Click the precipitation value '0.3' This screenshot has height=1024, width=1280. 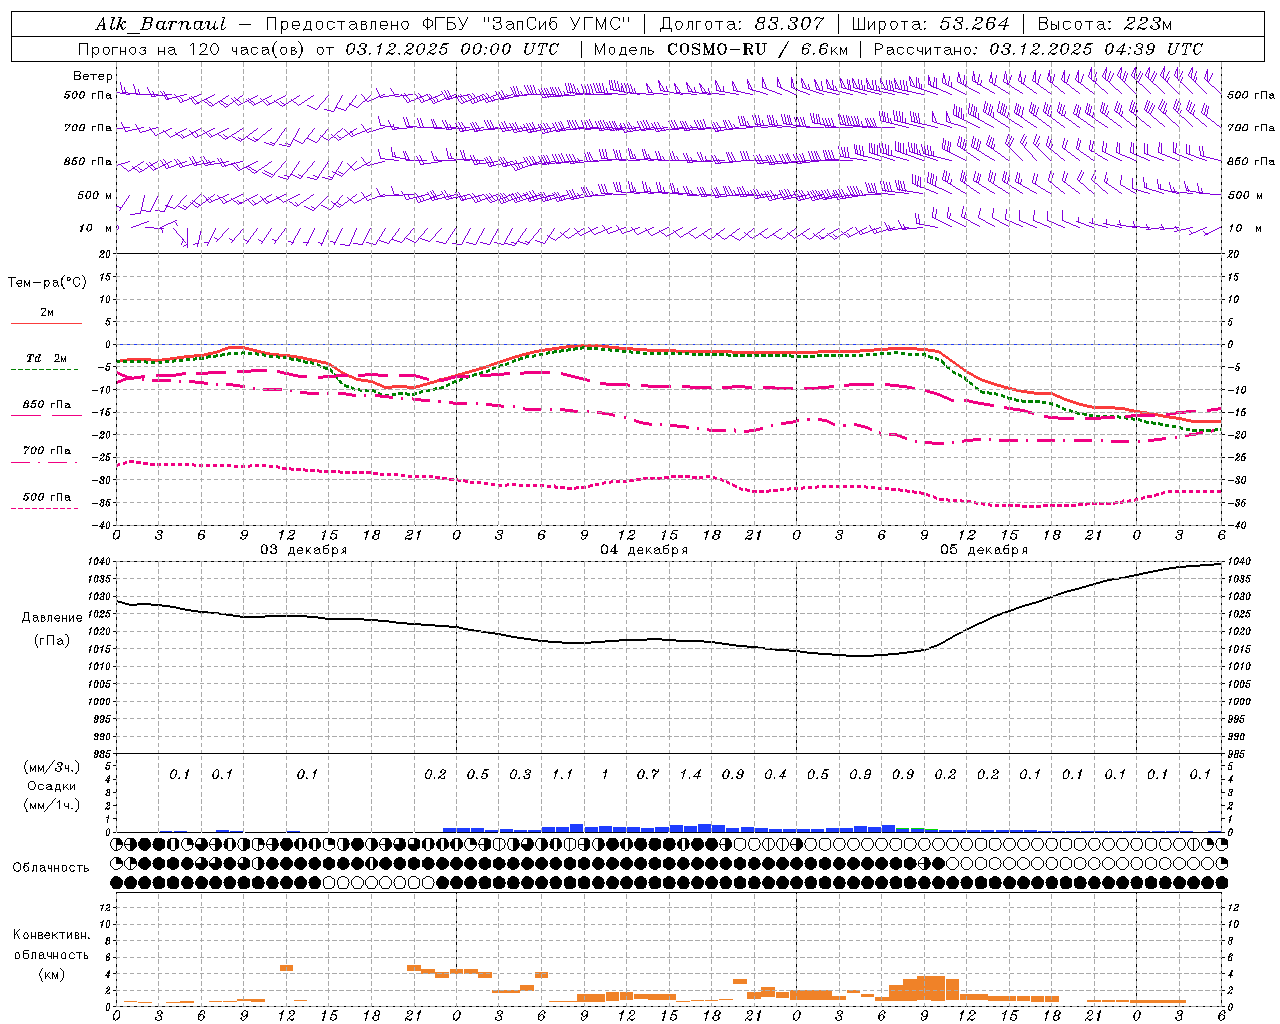coord(520,774)
